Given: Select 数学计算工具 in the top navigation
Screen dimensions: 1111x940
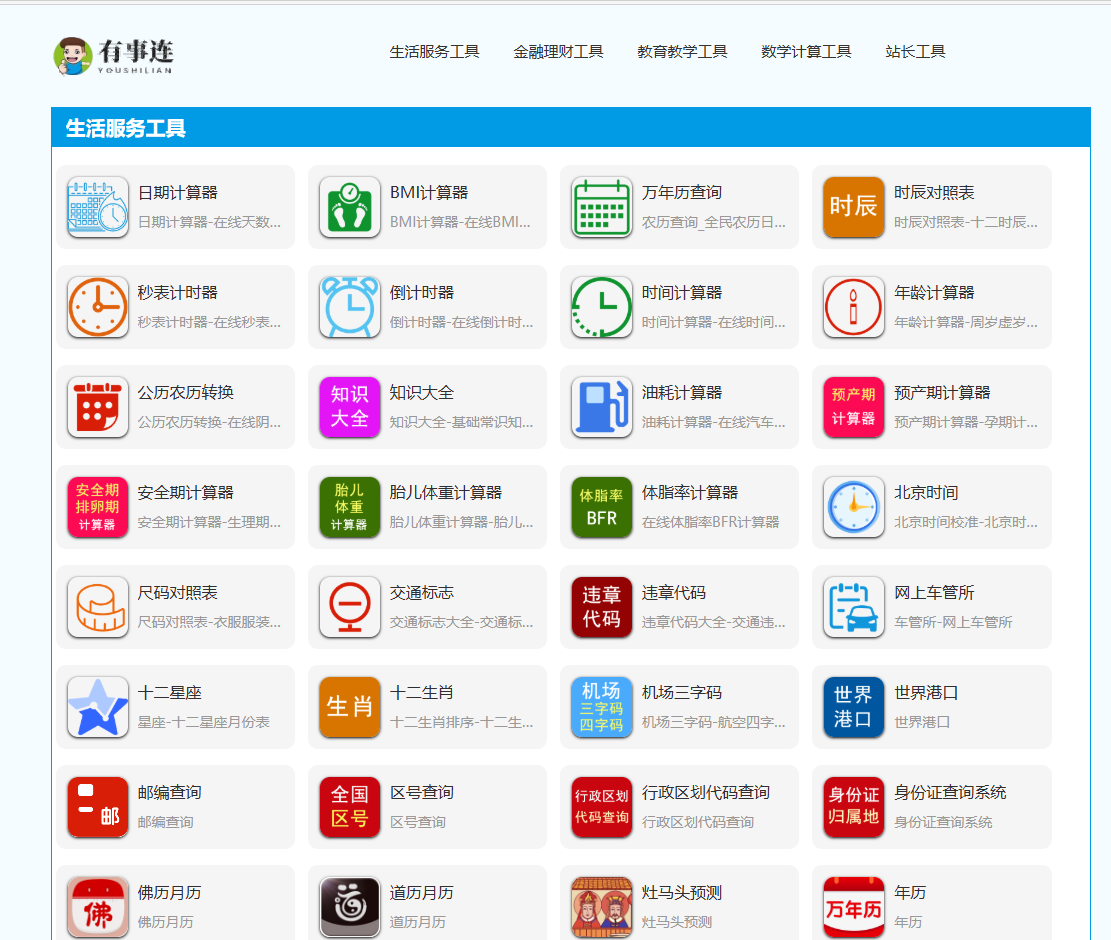Looking at the screenshot, I should pyautogui.click(x=806, y=52).
